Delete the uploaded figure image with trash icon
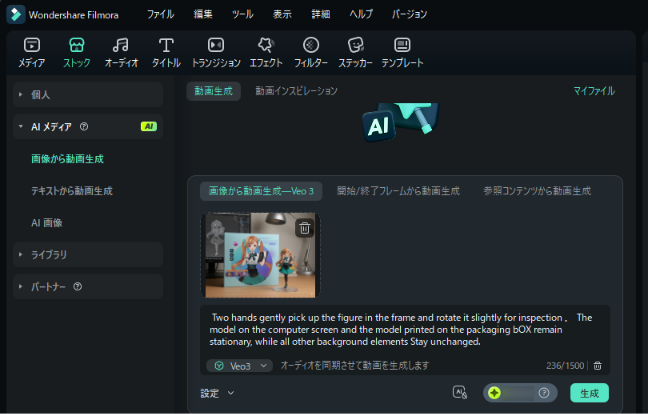 (x=305, y=228)
